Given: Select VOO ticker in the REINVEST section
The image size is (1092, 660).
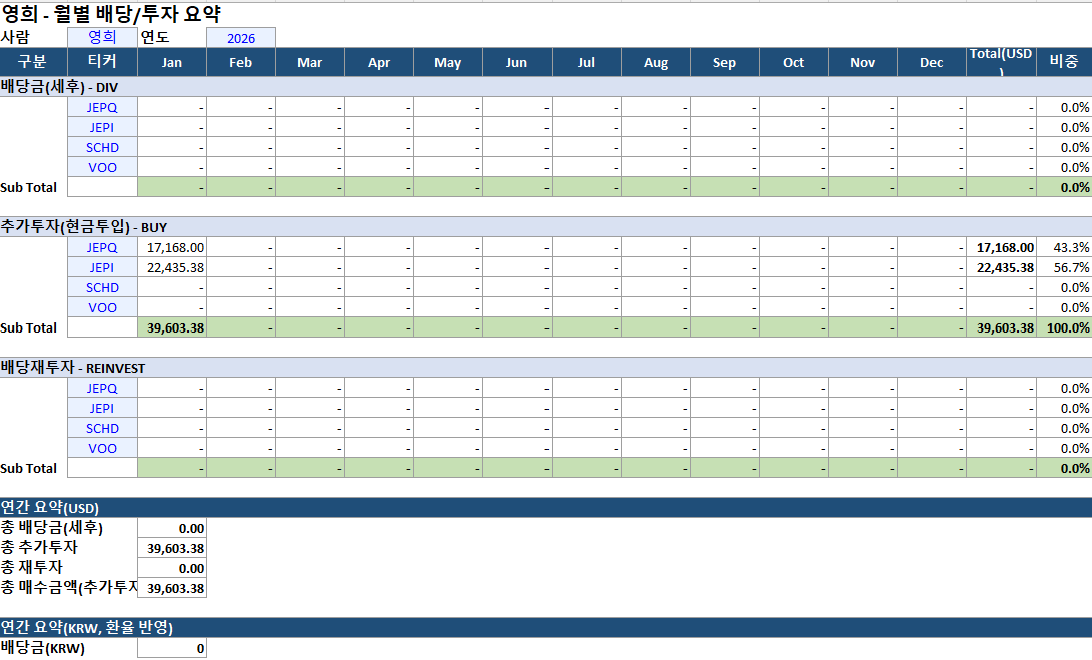Looking at the screenshot, I should coord(102,448).
